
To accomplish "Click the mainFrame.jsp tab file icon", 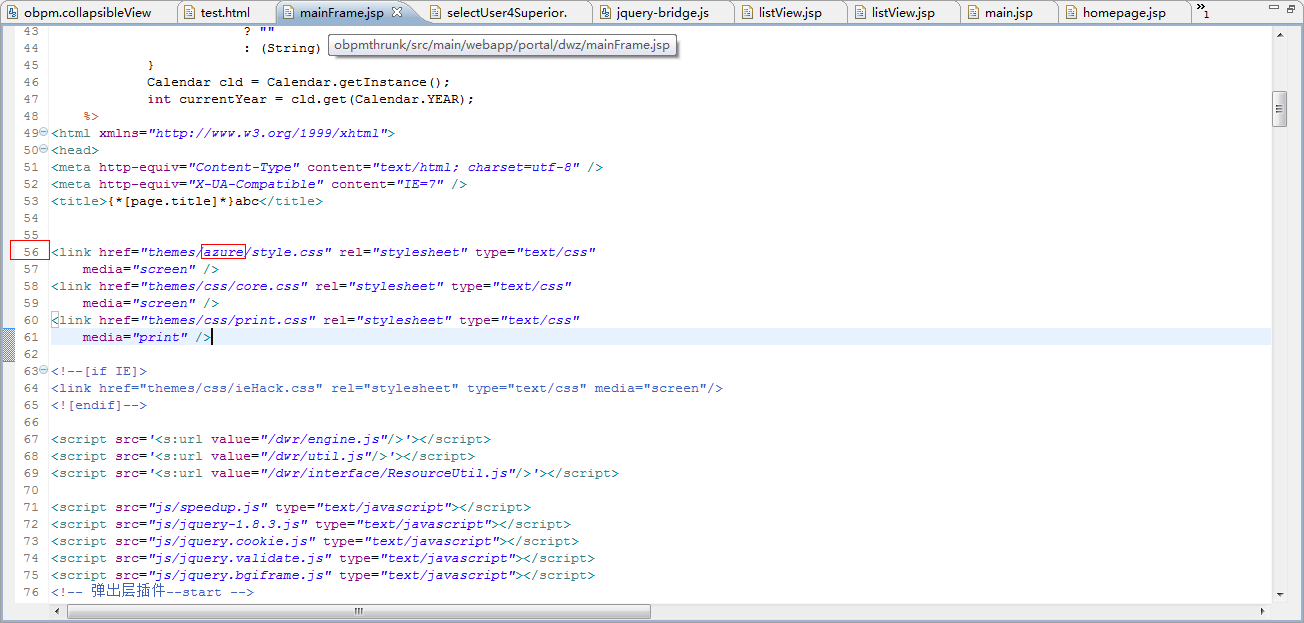I will pos(288,13).
